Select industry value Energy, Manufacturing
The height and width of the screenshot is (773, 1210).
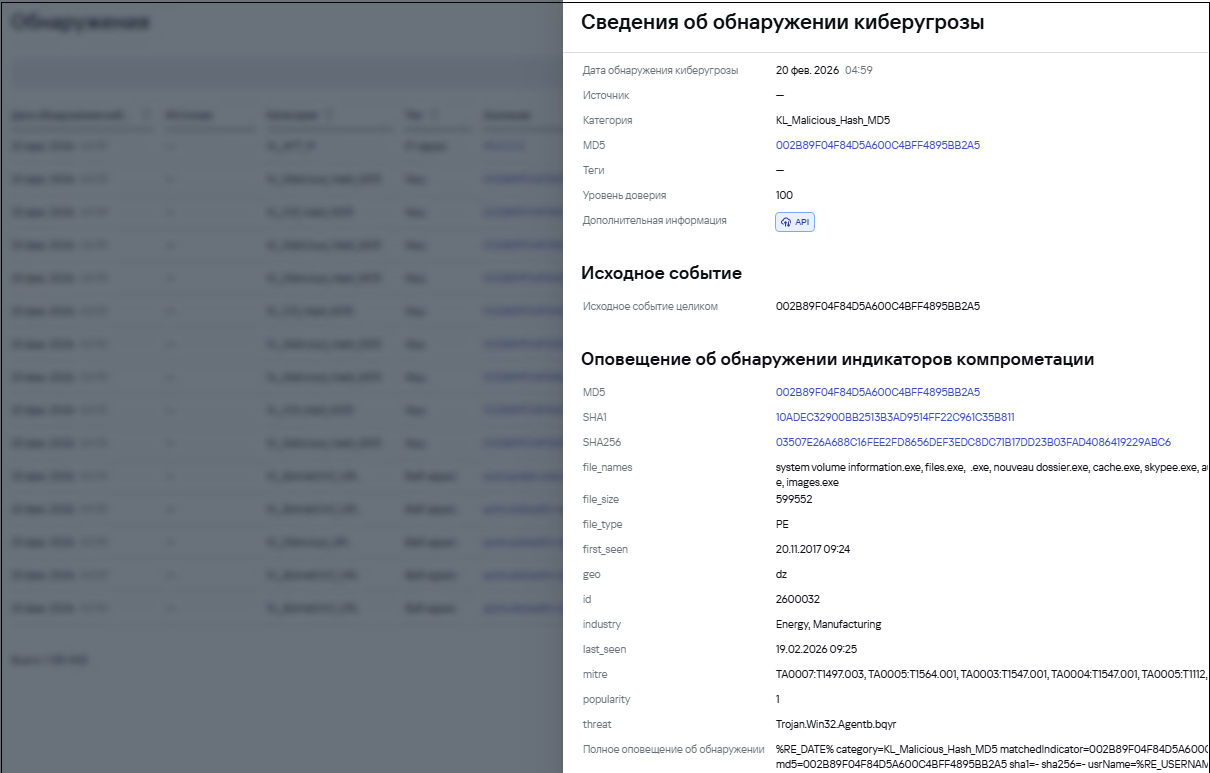[829, 624]
